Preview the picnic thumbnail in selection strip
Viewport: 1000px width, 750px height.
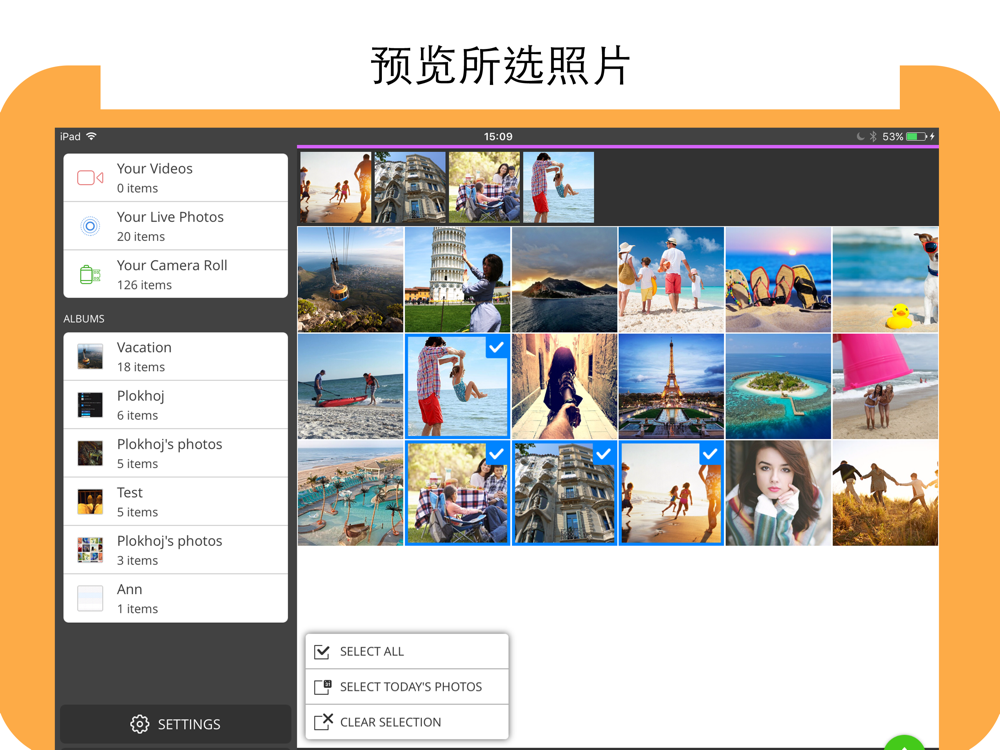coord(484,188)
